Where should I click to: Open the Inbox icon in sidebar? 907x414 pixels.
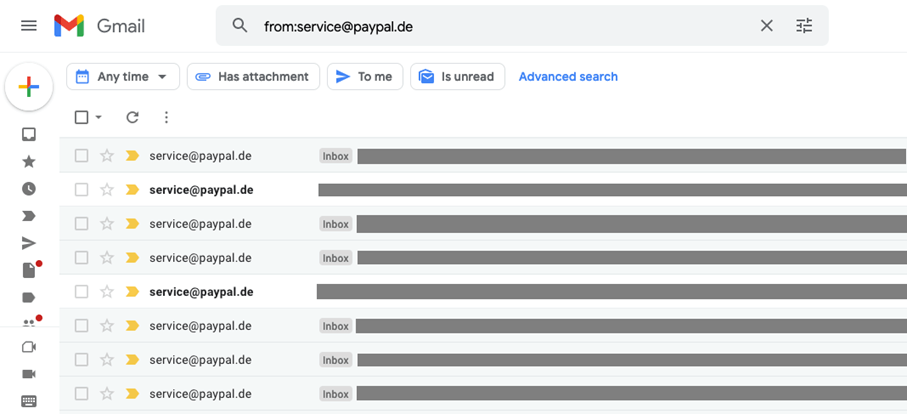coord(29,135)
